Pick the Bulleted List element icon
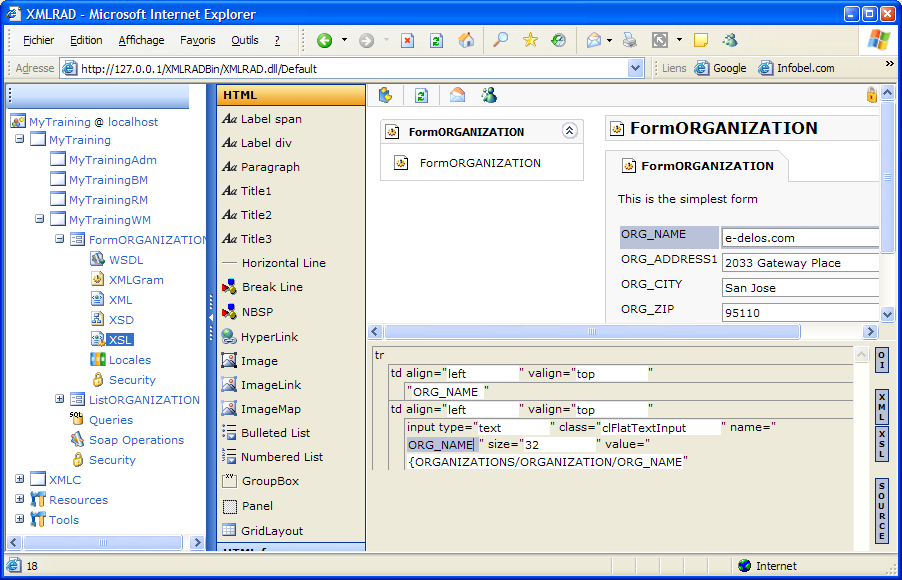The width and height of the screenshot is (902, 580). 229,433
